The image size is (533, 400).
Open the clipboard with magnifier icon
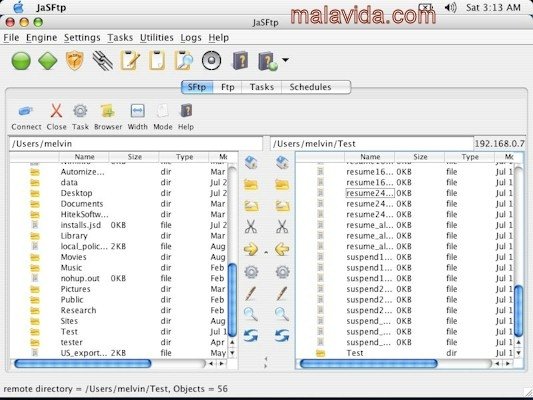click(184, 60)
